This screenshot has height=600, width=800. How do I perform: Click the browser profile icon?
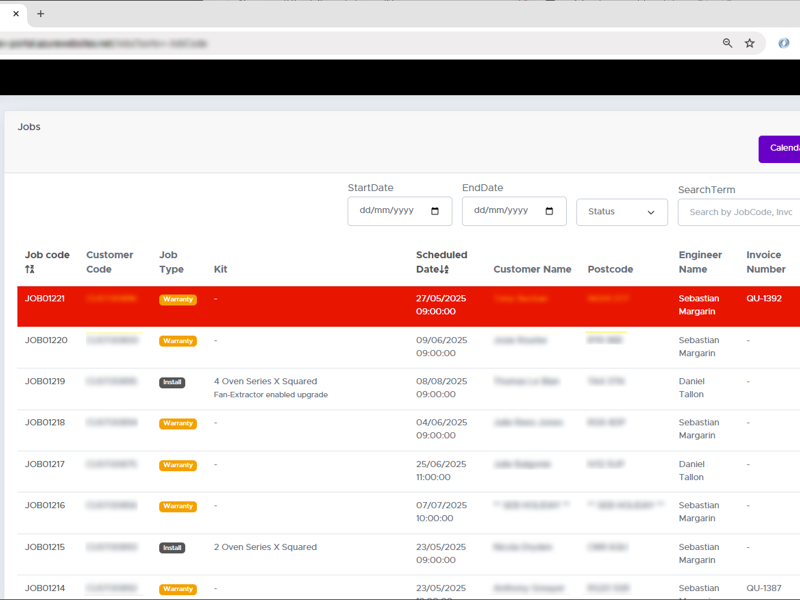(784, 43)
